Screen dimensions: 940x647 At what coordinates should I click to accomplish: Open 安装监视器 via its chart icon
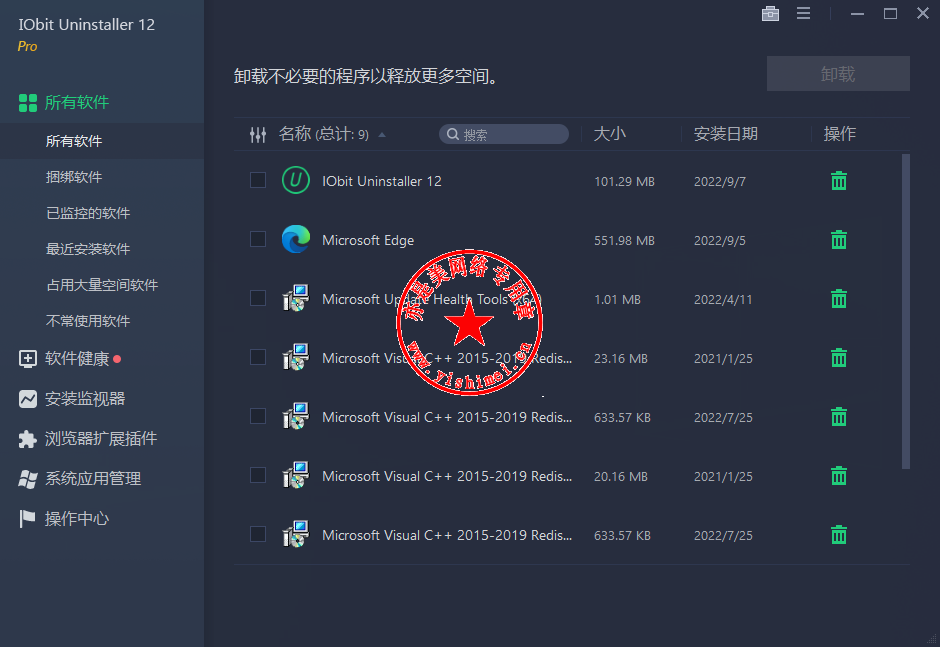click(x=28, y=399)
